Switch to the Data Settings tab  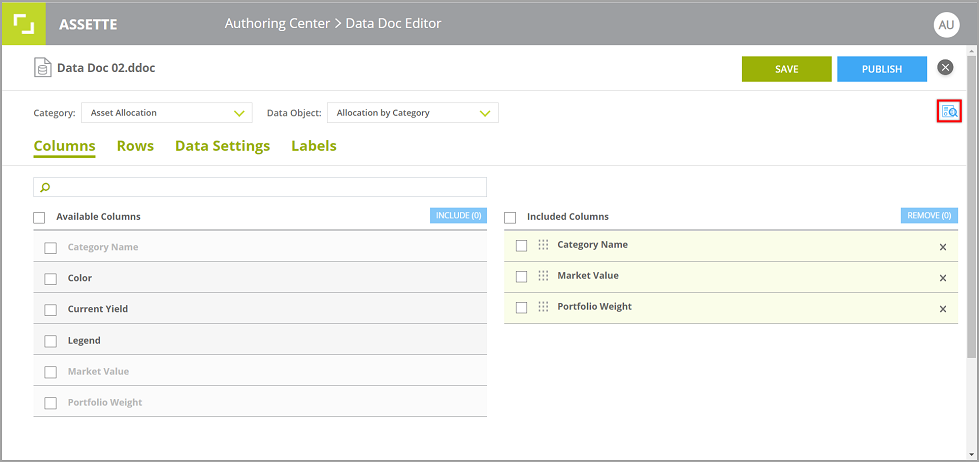(222, 146)
